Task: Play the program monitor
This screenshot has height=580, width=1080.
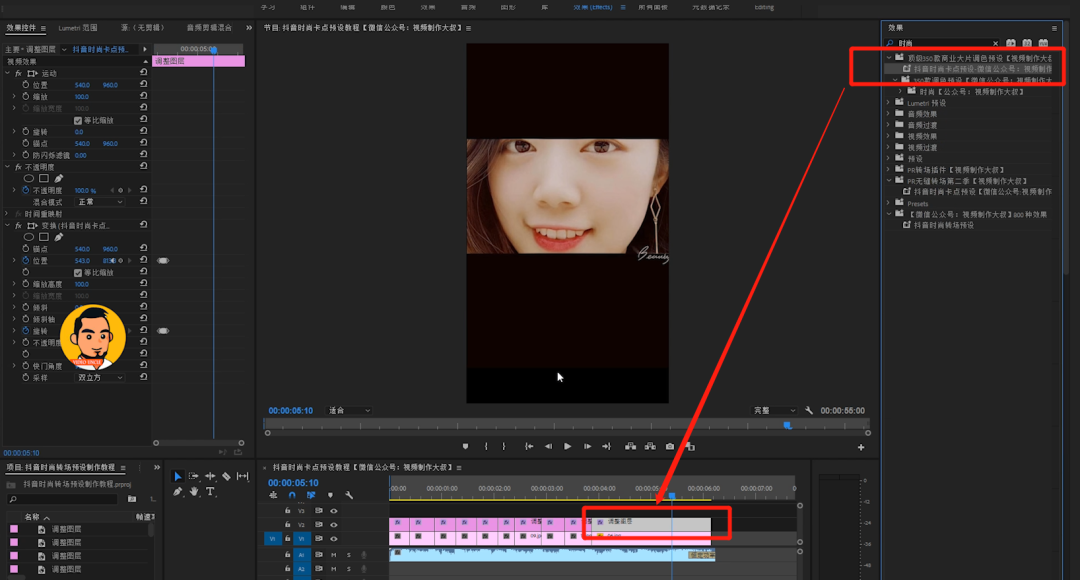Action: 568,446
